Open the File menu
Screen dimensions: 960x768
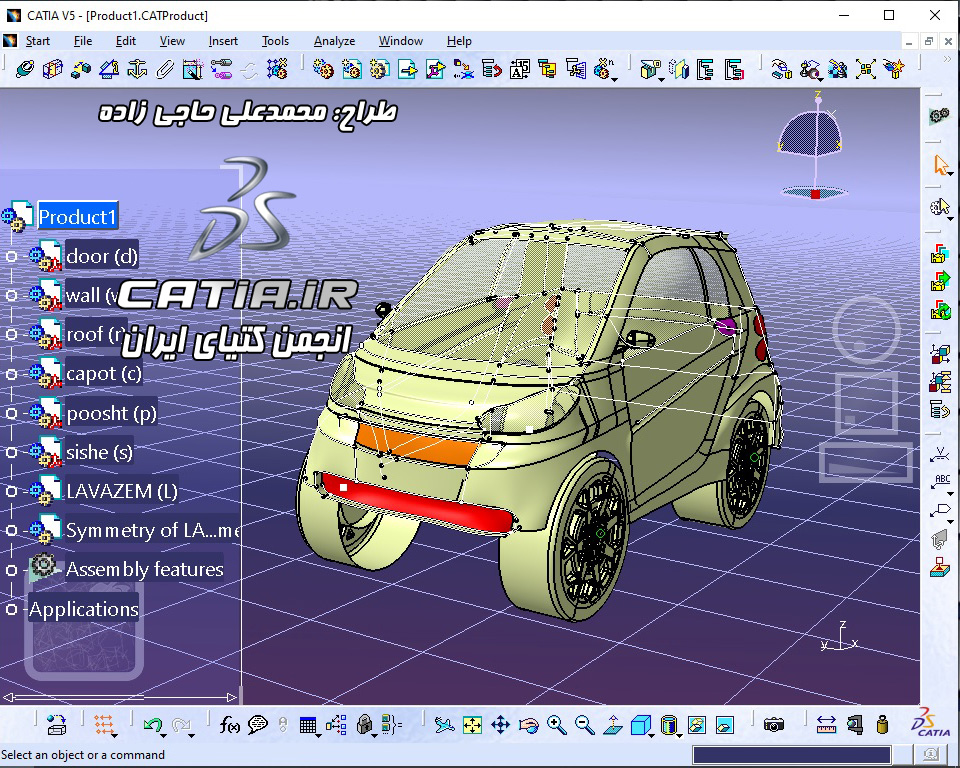pyautogui.click(x=83, y=41)
